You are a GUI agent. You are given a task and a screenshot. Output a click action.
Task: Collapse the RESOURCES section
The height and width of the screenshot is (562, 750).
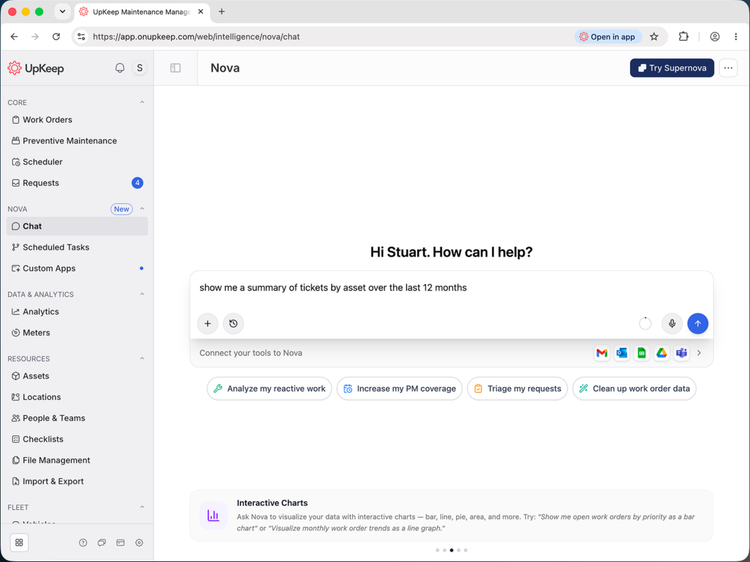(142, 359)
